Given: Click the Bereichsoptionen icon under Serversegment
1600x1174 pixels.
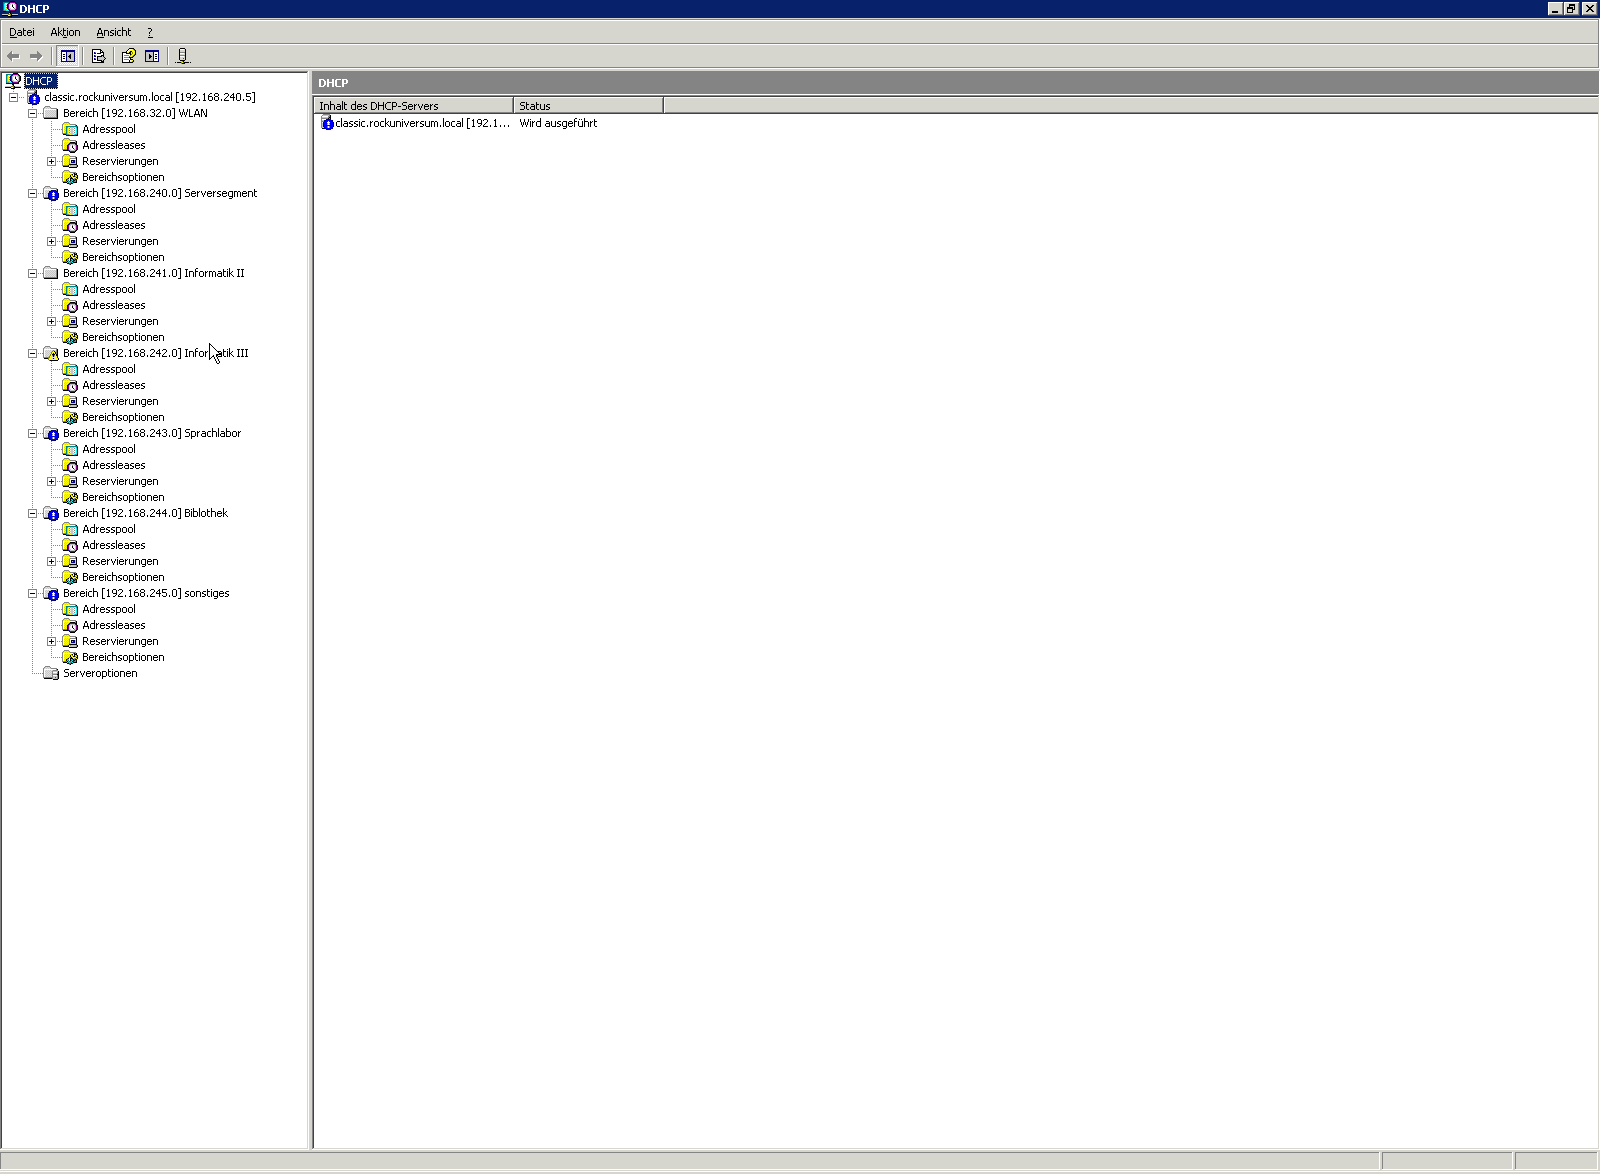Looking at the screenshot, I should click(x=70, y=257).
